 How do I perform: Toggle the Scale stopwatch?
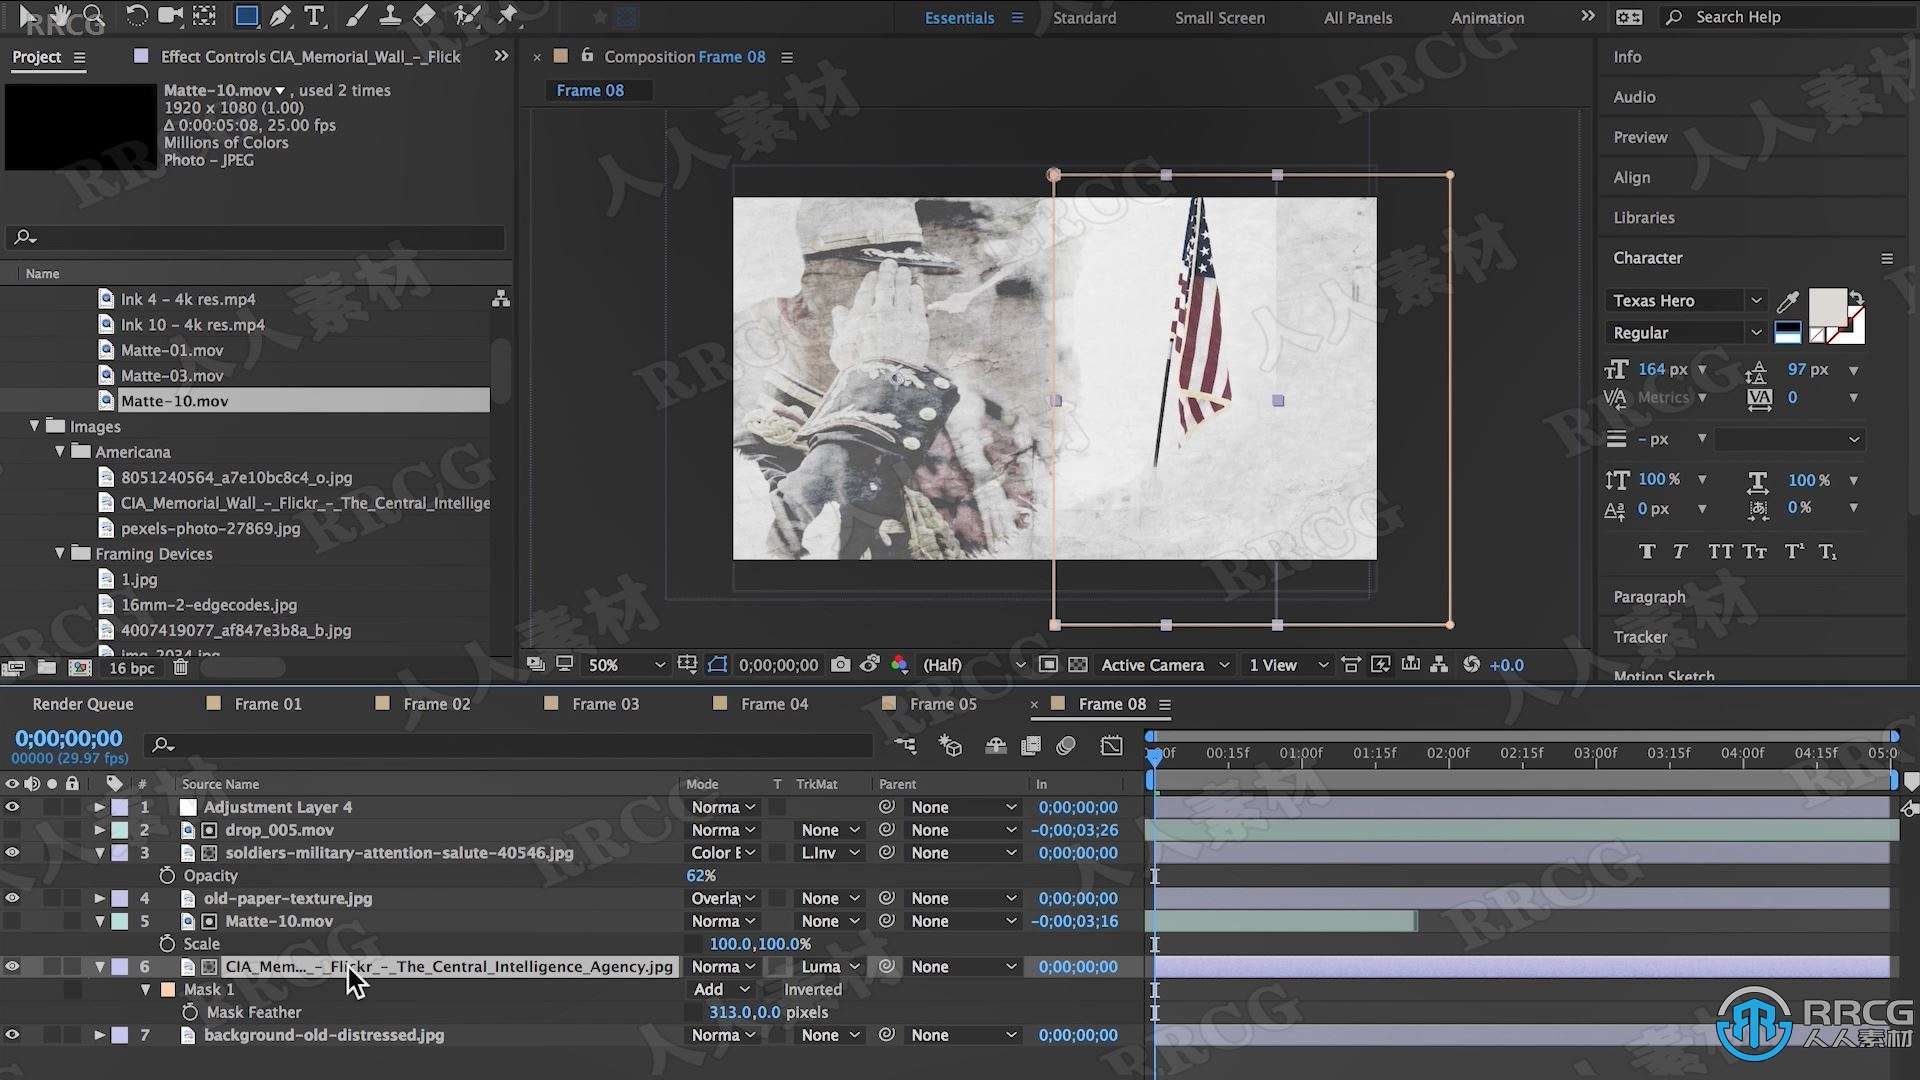(167, 944)
